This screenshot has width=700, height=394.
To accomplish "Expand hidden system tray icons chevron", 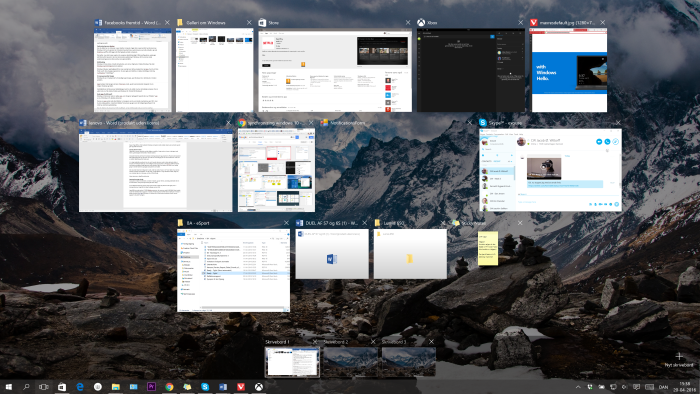I will click(578, 387).
